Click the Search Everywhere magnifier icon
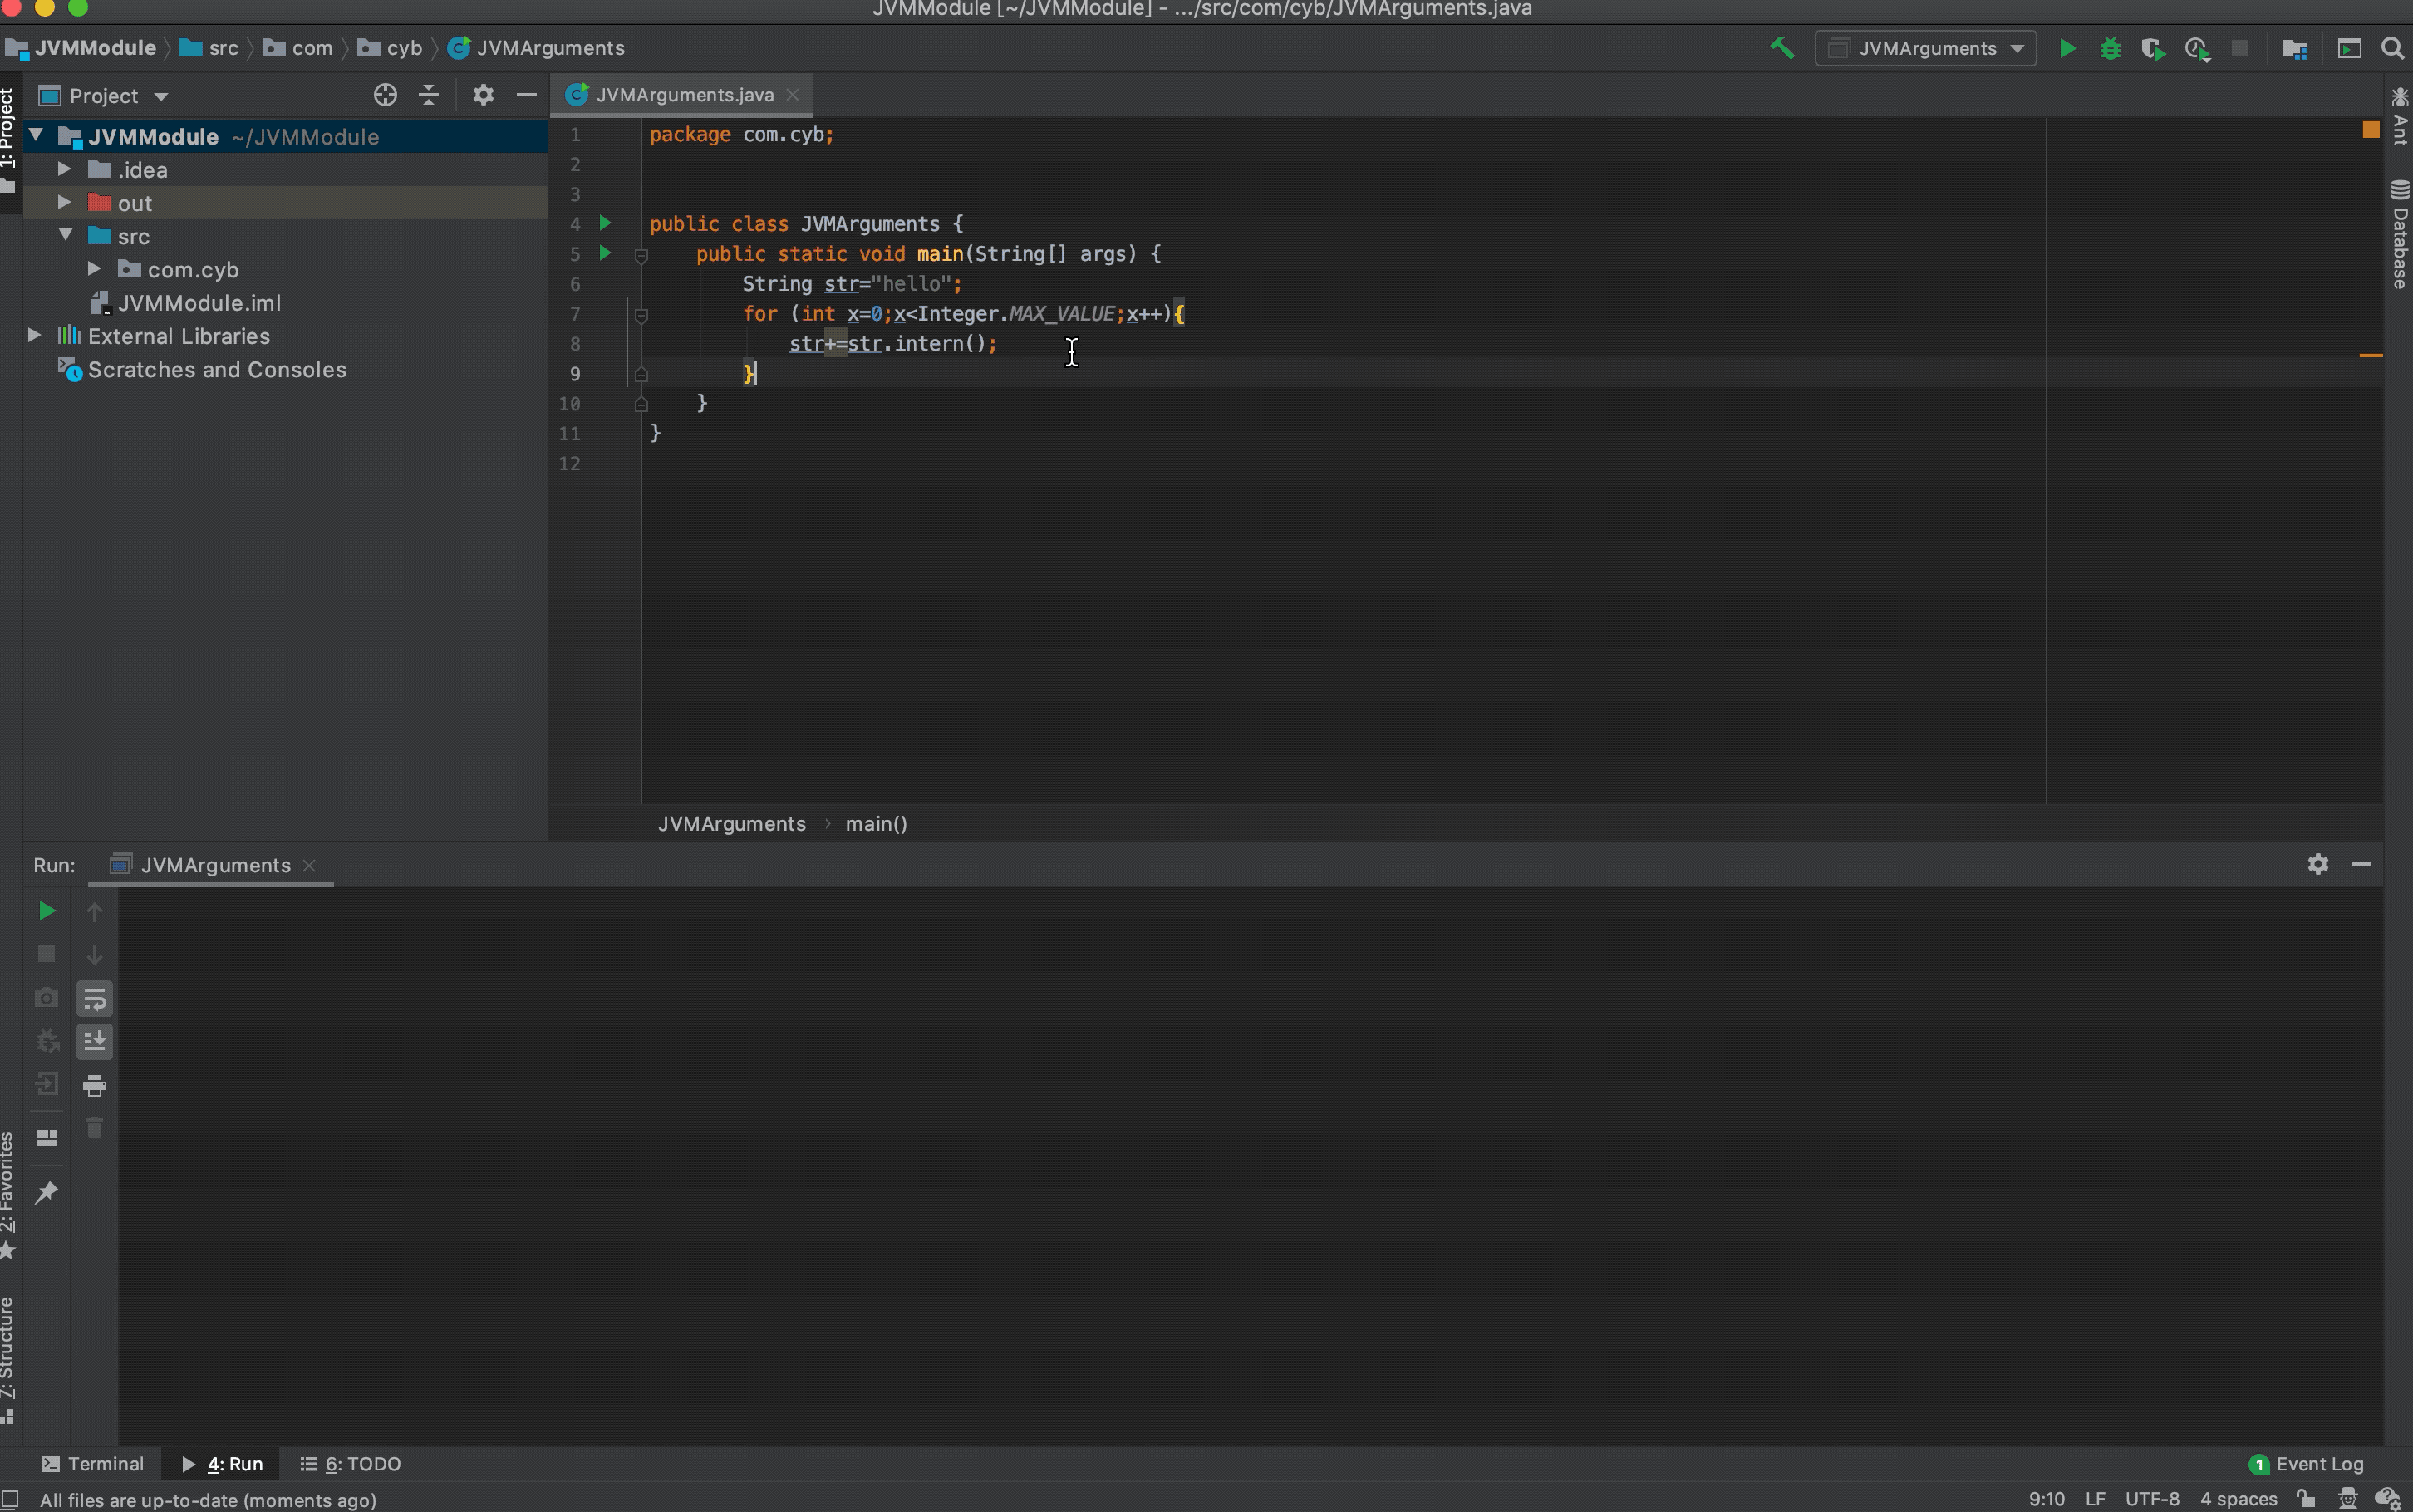 pyautogui.click(x=2392, y=48)
